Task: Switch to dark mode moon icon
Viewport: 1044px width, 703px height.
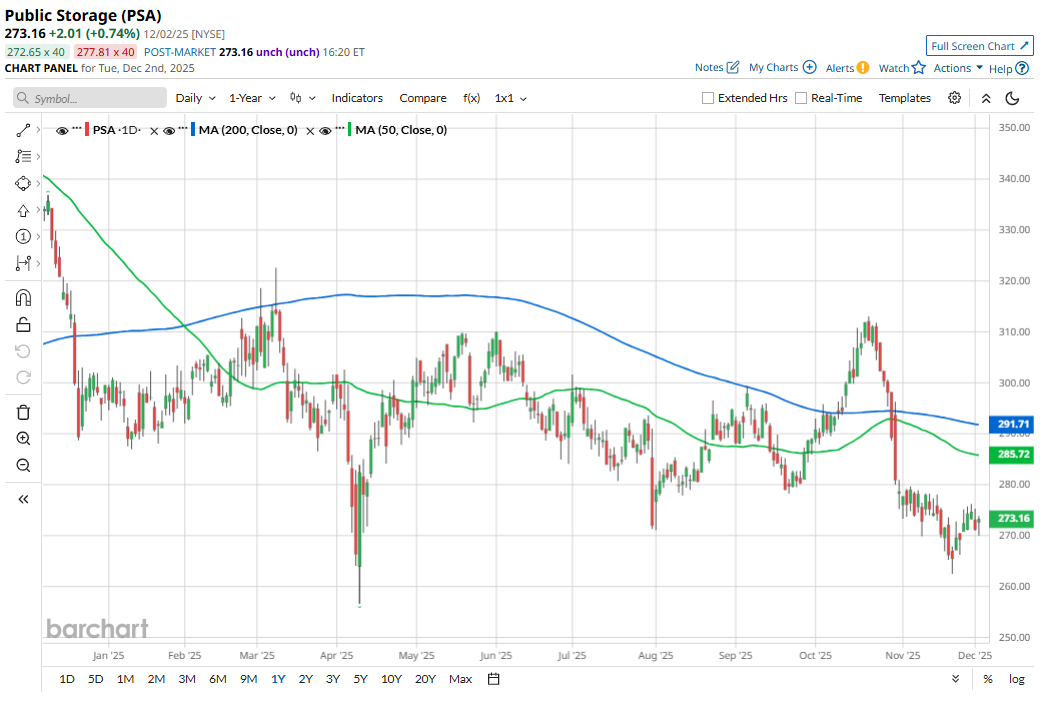Action: coord(1012,98)
